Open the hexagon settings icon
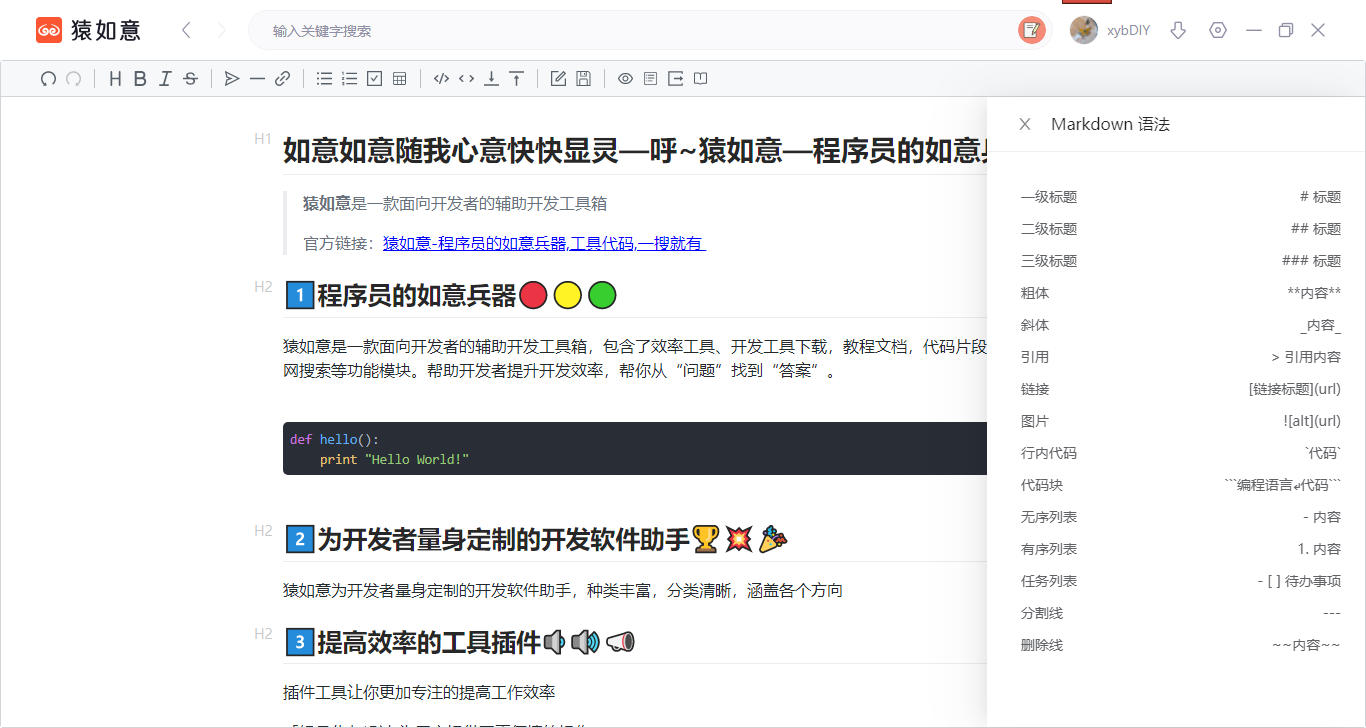Screen dimensions: 1366x728 [1217, 30]
